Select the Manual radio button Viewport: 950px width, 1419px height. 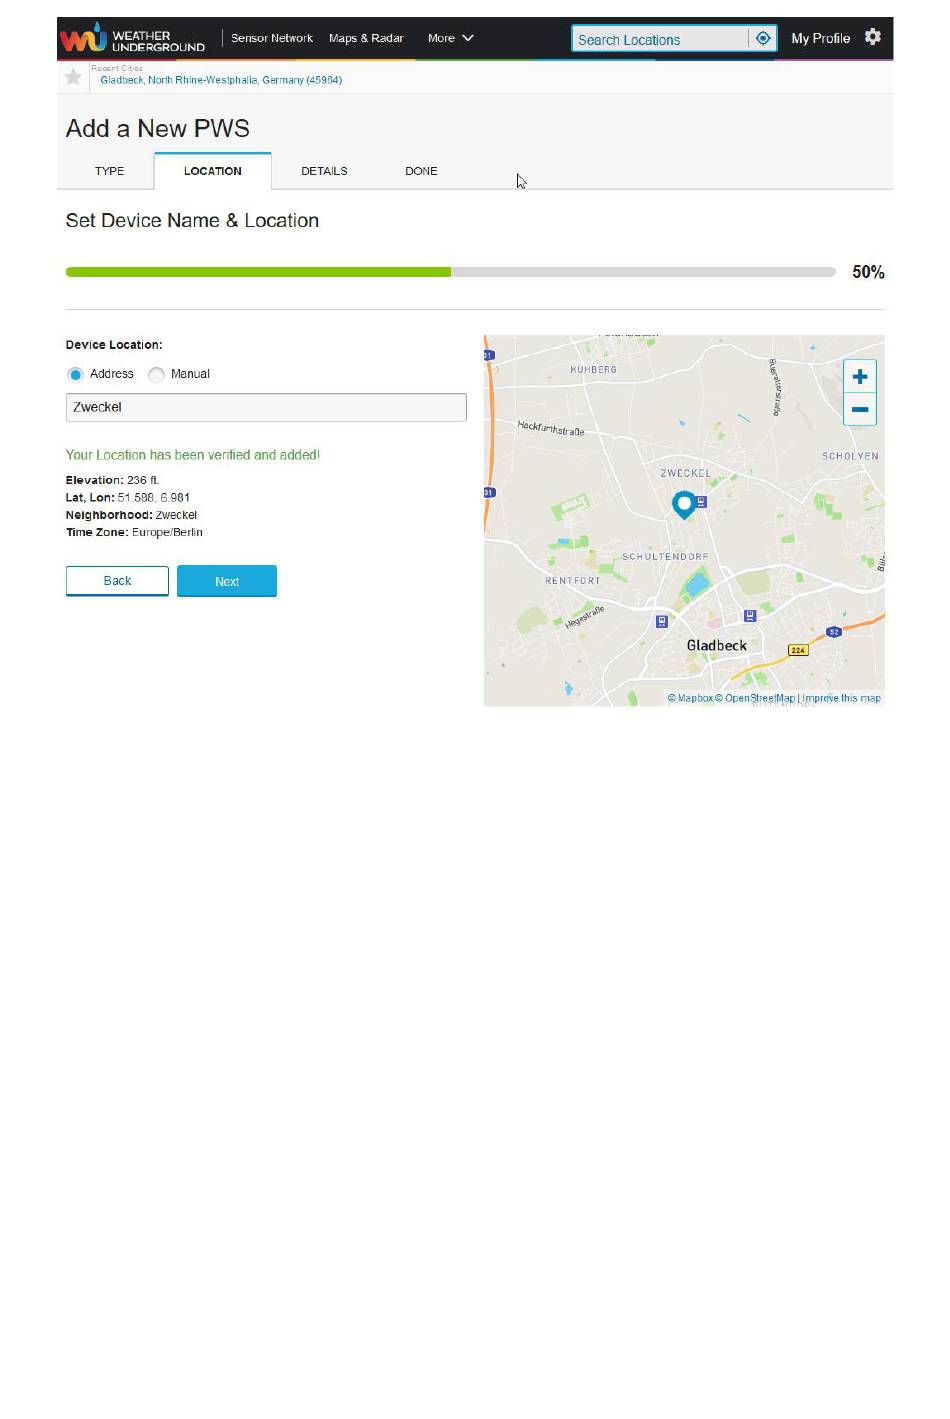pos(156,374)
